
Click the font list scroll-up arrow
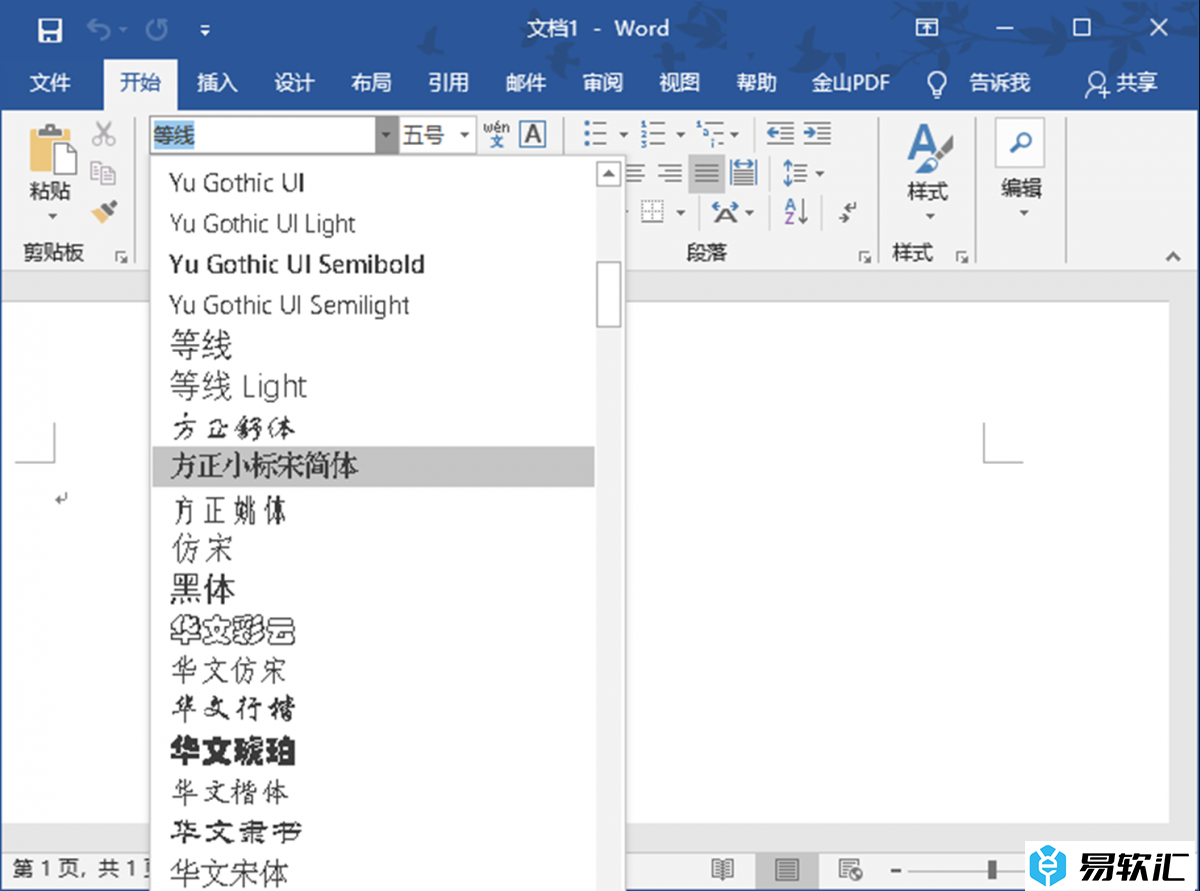point(608,175)
